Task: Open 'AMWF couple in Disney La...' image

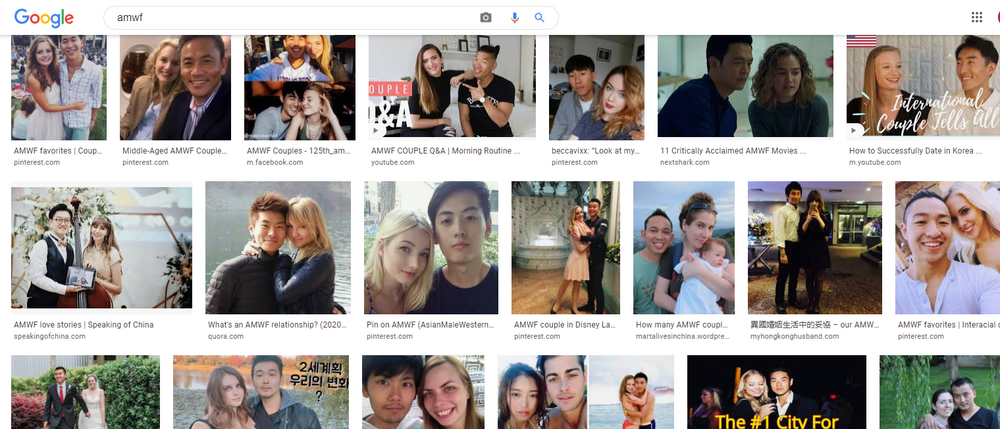Action: 566,247
